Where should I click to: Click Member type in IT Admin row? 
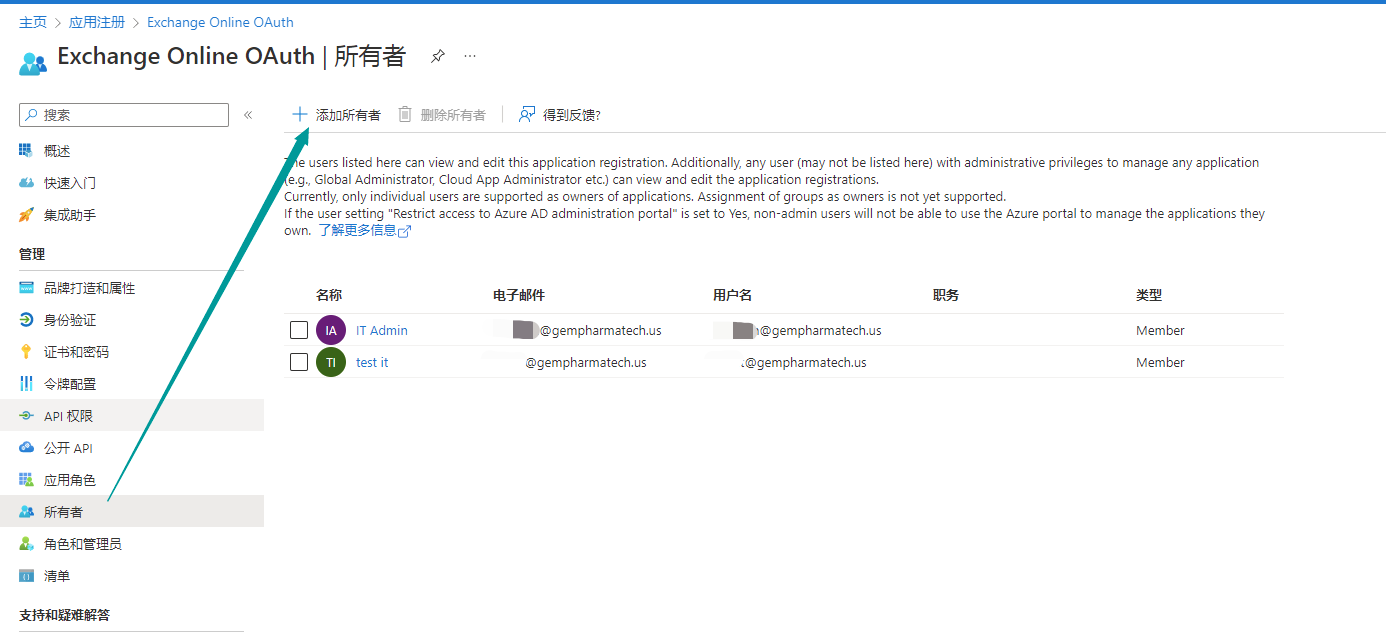[1160, 330]
